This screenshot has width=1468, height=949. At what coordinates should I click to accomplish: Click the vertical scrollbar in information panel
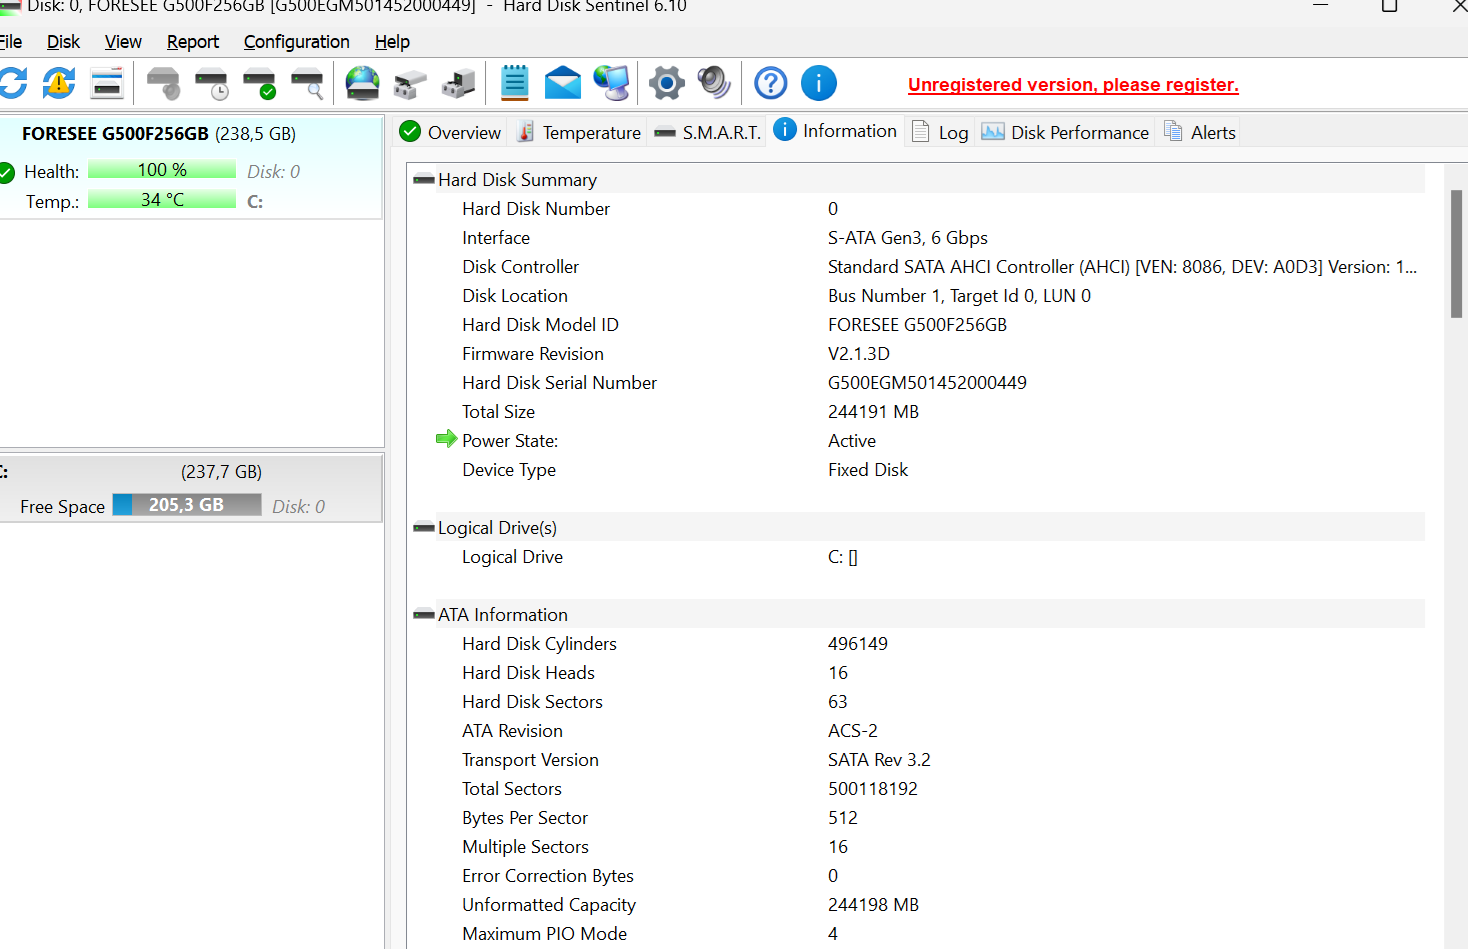point(1456,253)
